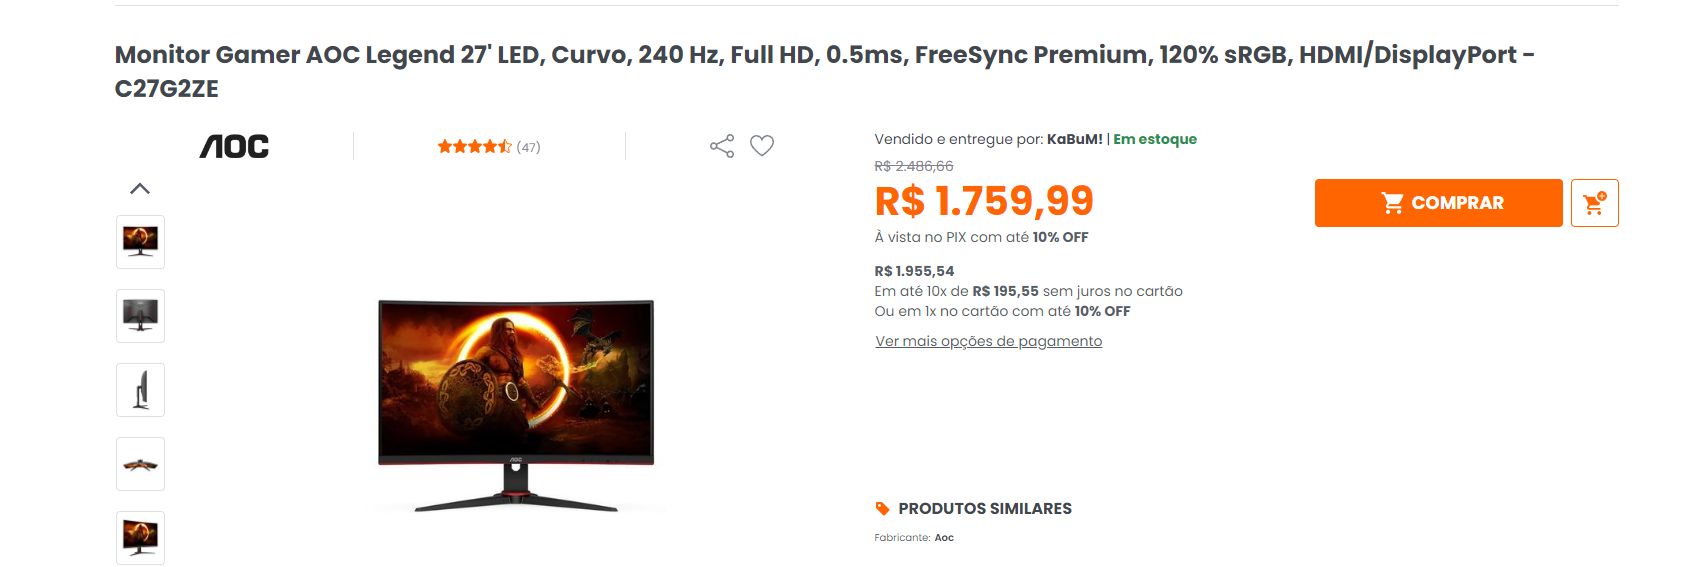The height and width of the screenshot is (567, 1691).
Task: Select the monitor back-view thumbnail
Action: click(x=140, y=316)
